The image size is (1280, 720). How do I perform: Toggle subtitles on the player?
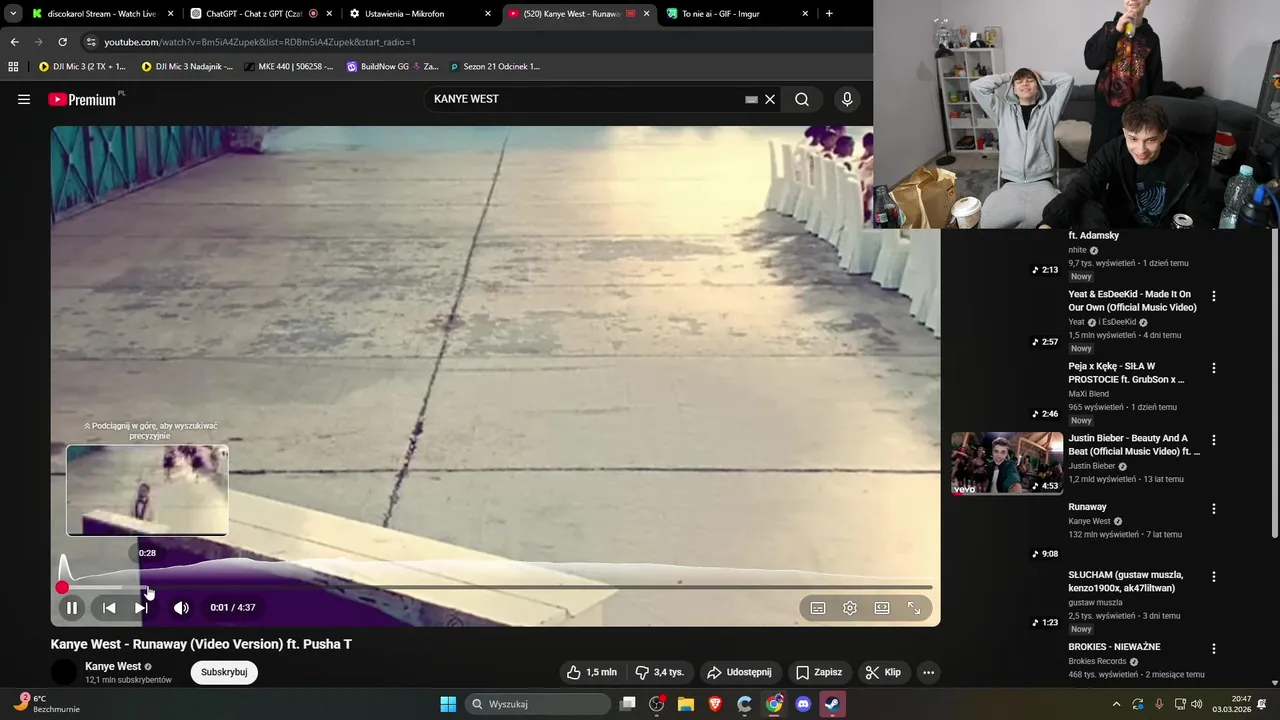tap(818, 607)
